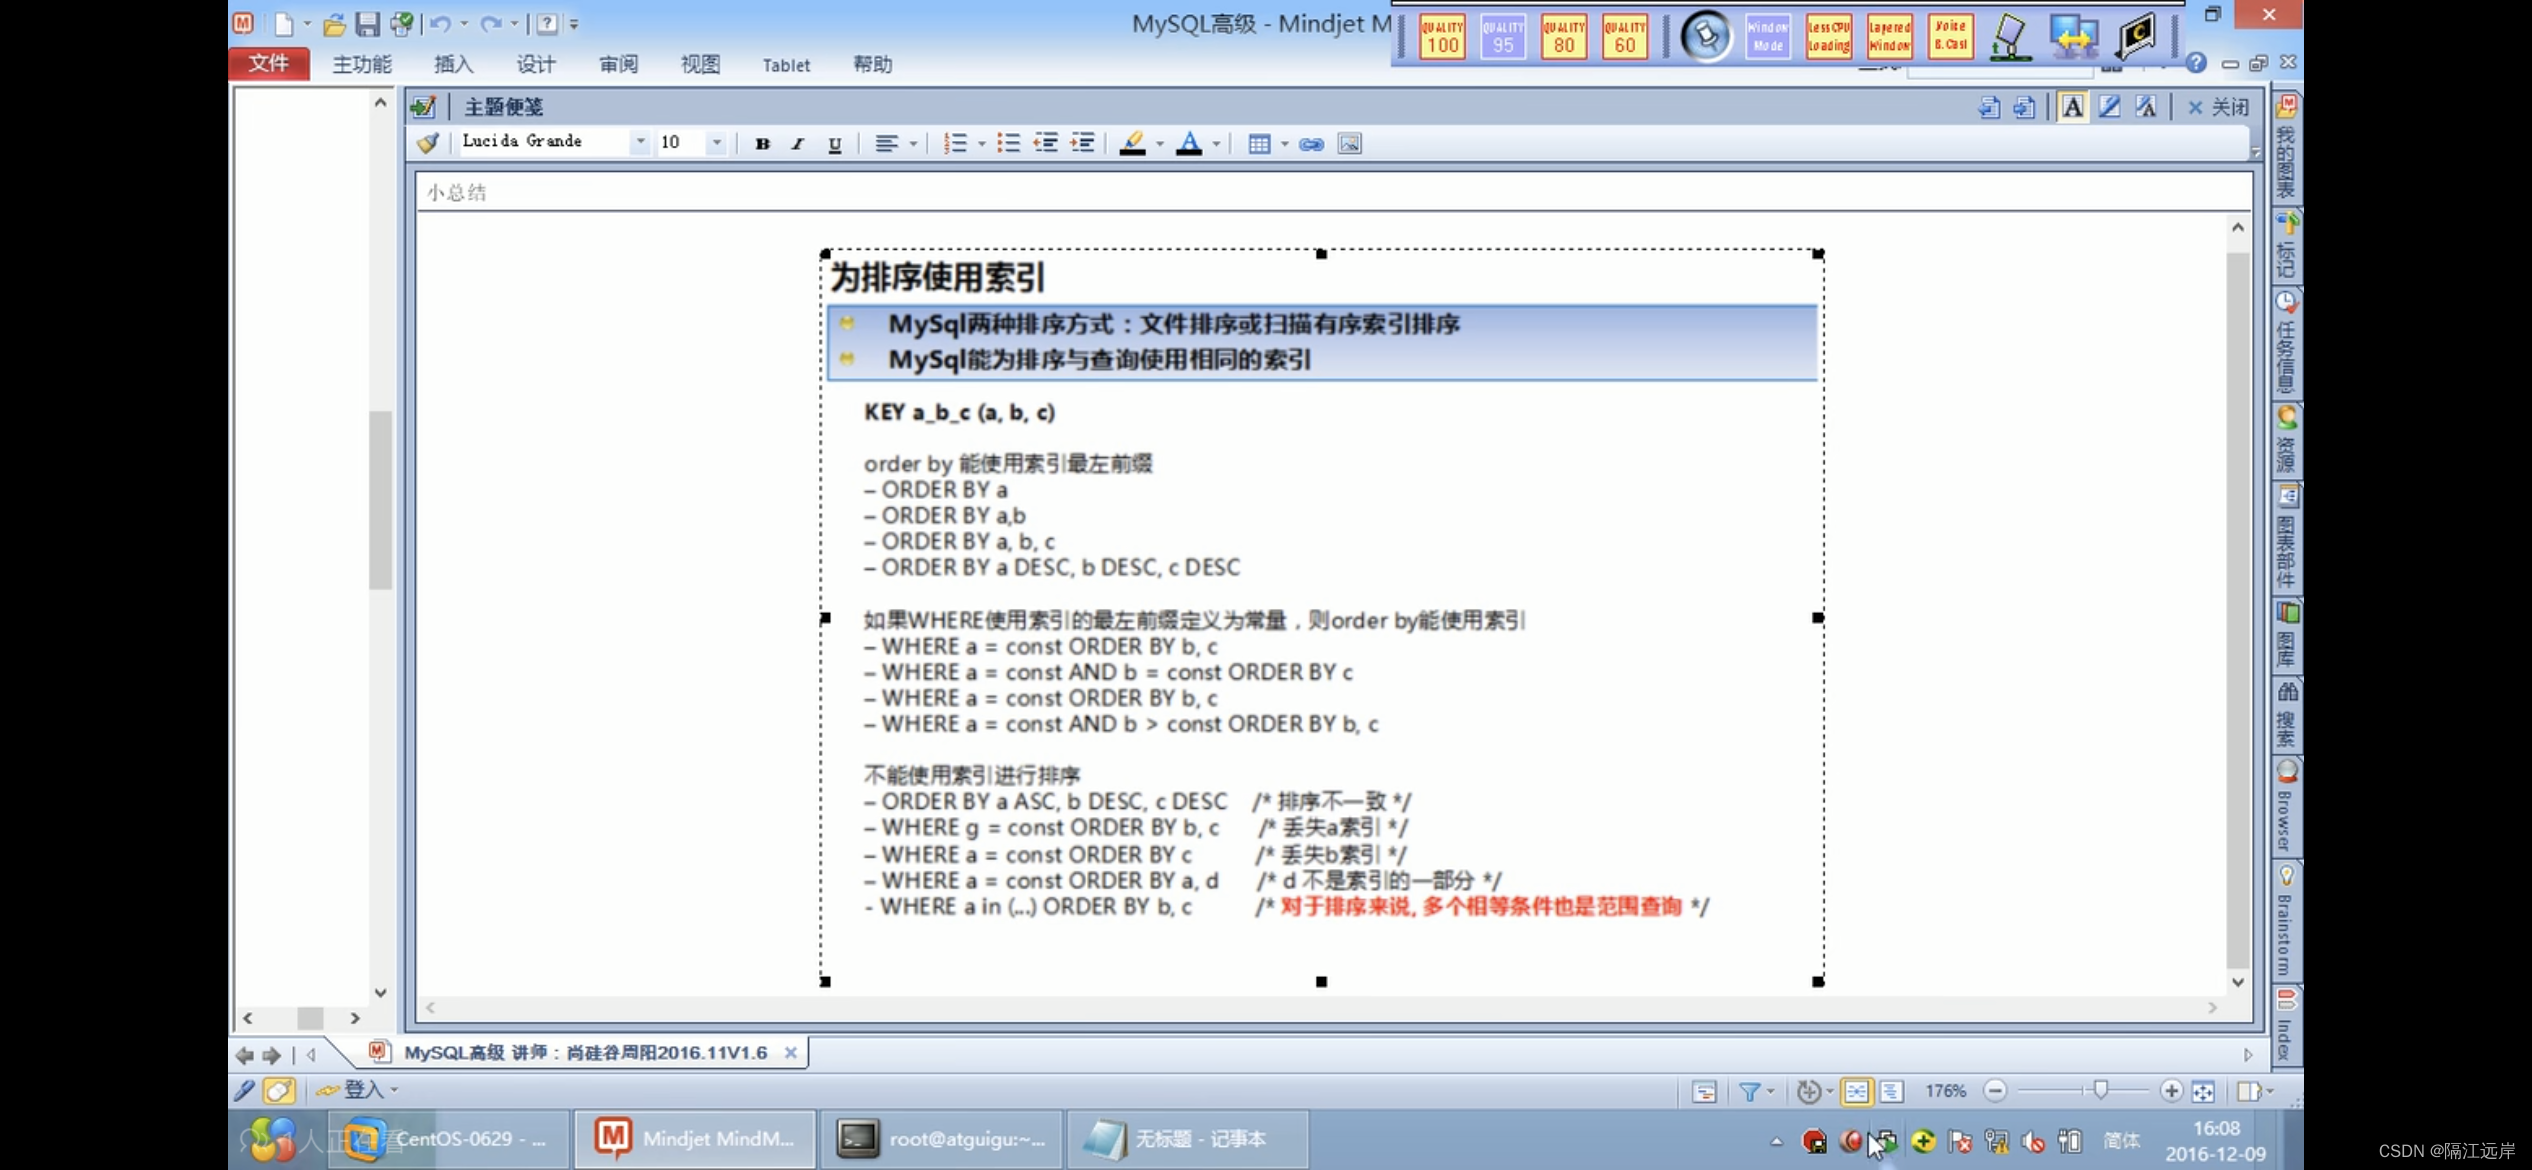Screen dimensions: 2532x1170
Task: Click the Windows Start orb
Action: click(x=272, y=1139)
